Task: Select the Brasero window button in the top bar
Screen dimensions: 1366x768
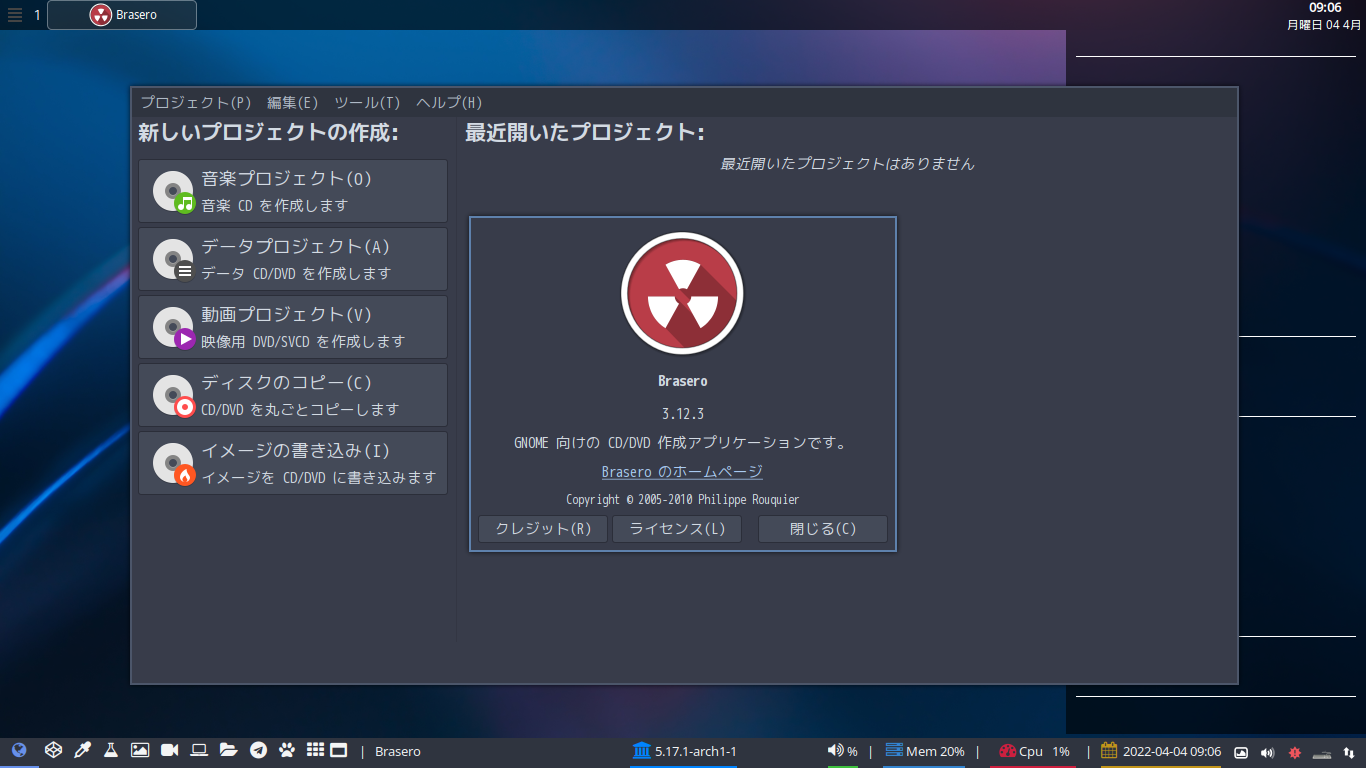Action: (122, 15)
